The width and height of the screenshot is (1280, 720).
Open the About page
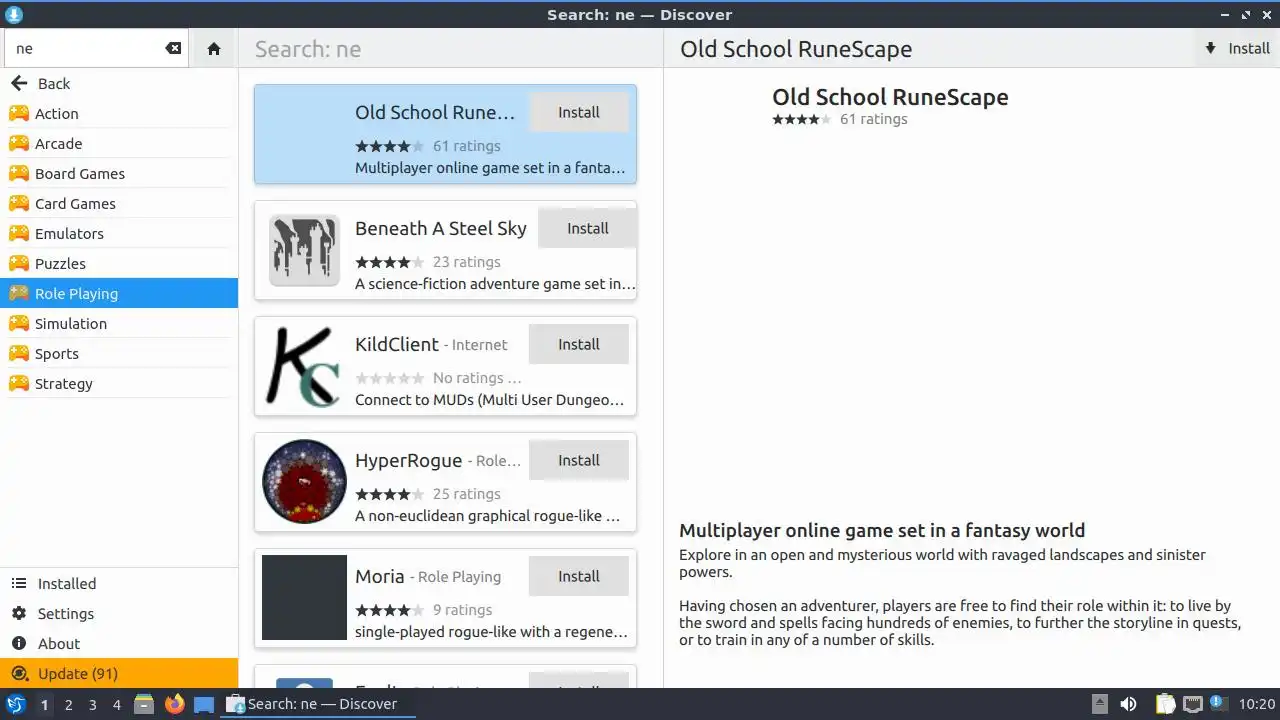119,643
